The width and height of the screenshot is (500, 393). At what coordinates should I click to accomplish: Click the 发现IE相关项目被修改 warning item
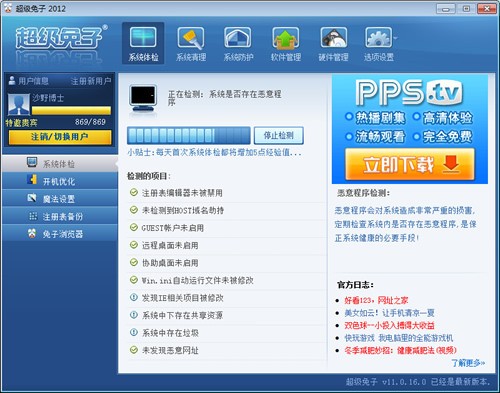tap(183, 298)
